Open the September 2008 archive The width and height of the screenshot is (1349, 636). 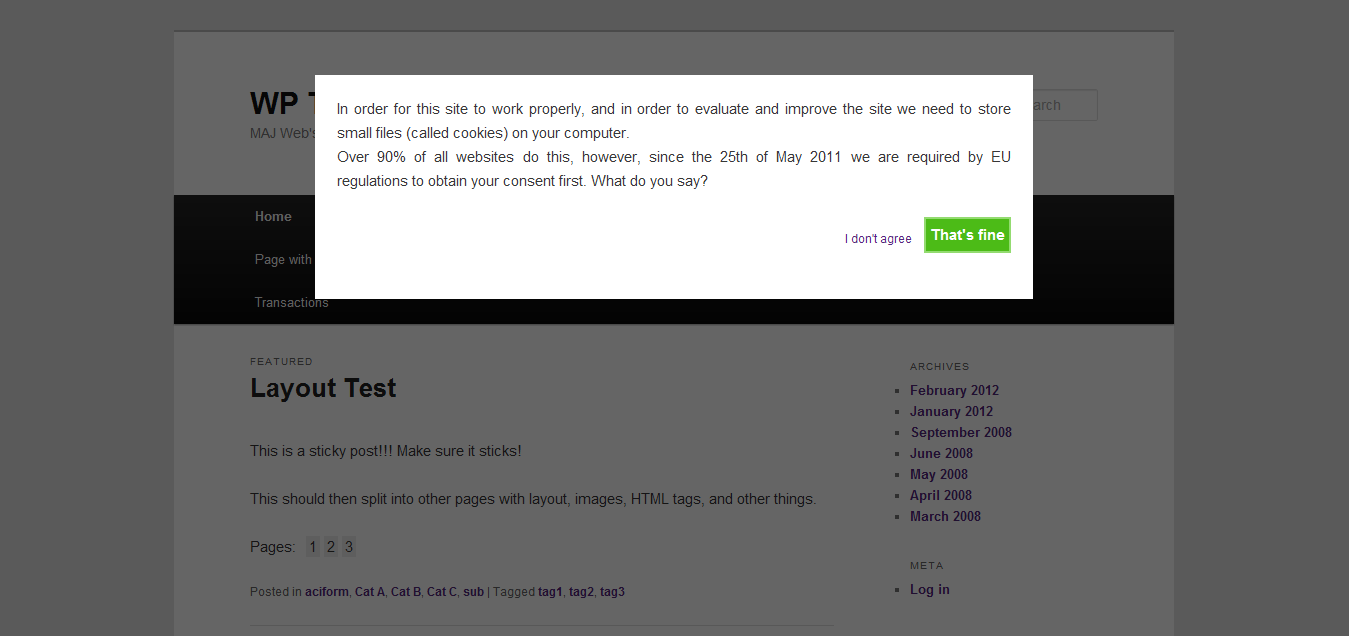(x=961, y=432)
